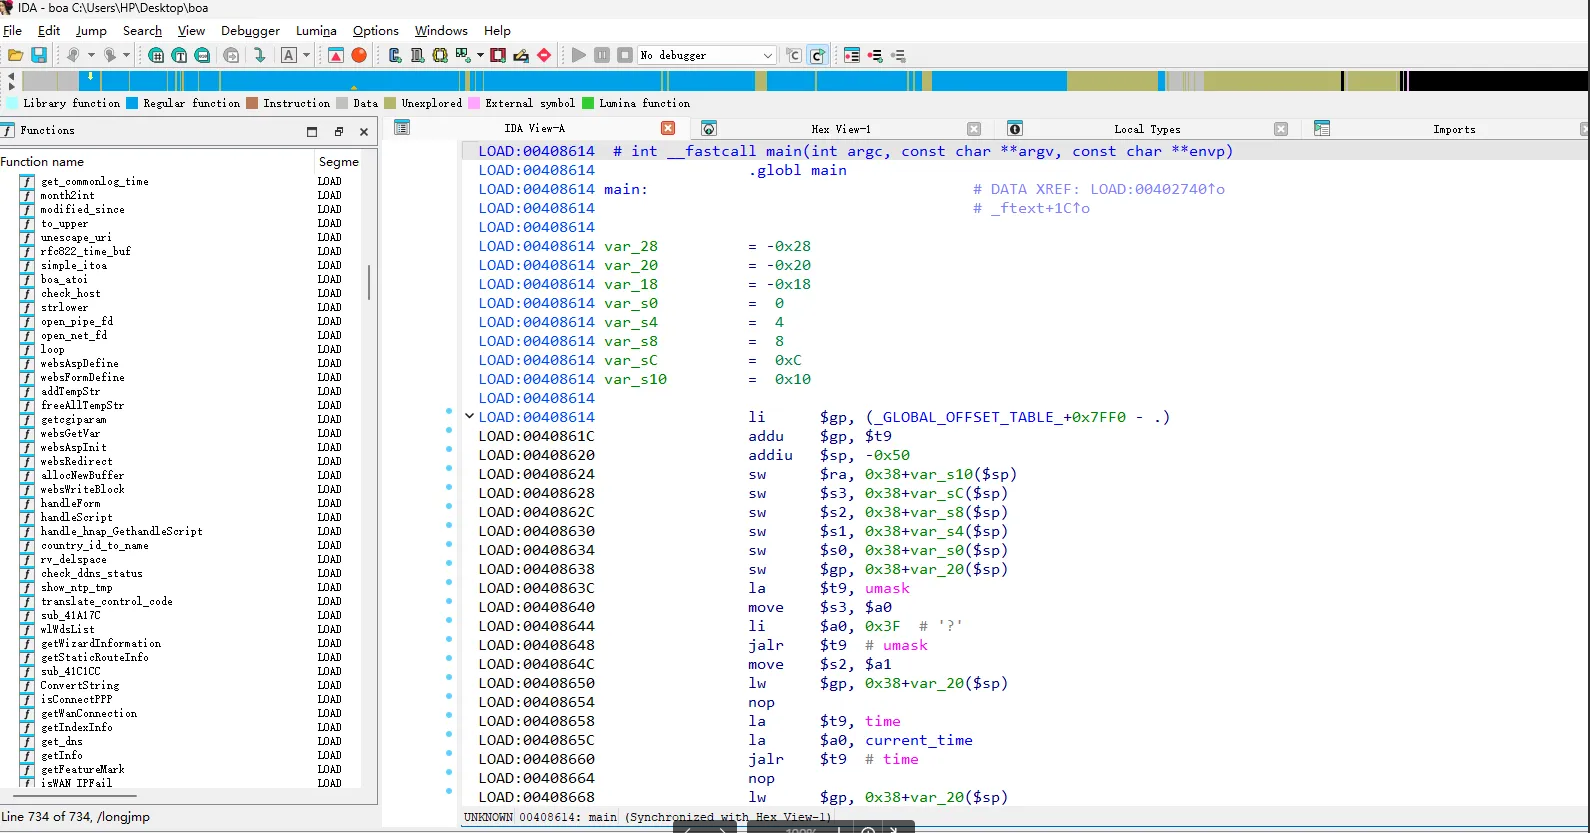This screenshot has height=833, width=1590.
Task: Open the Debugger menu
Action: tap(250, 31)
